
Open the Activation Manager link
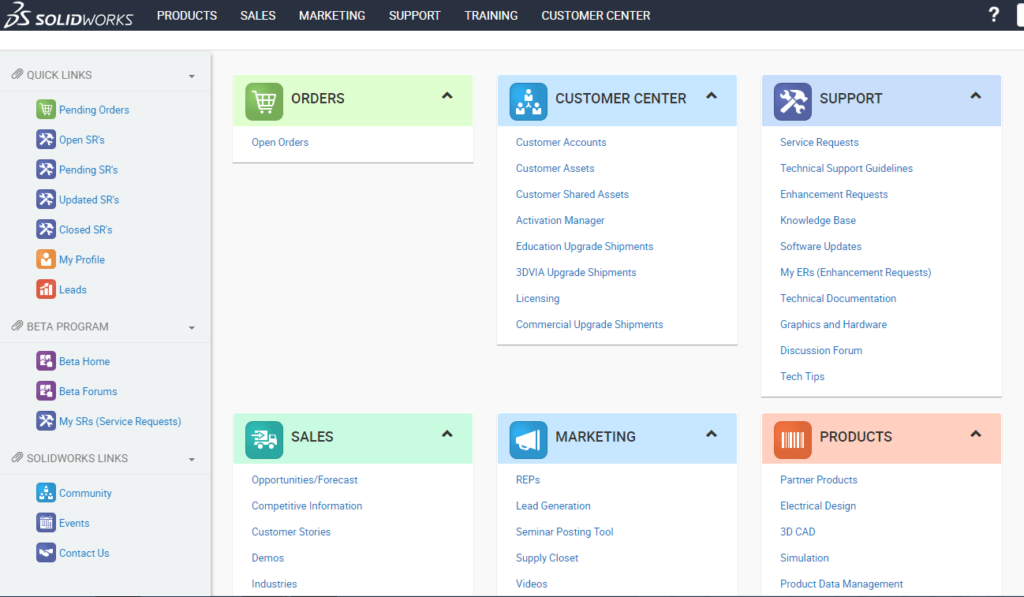tap(560, 221)
